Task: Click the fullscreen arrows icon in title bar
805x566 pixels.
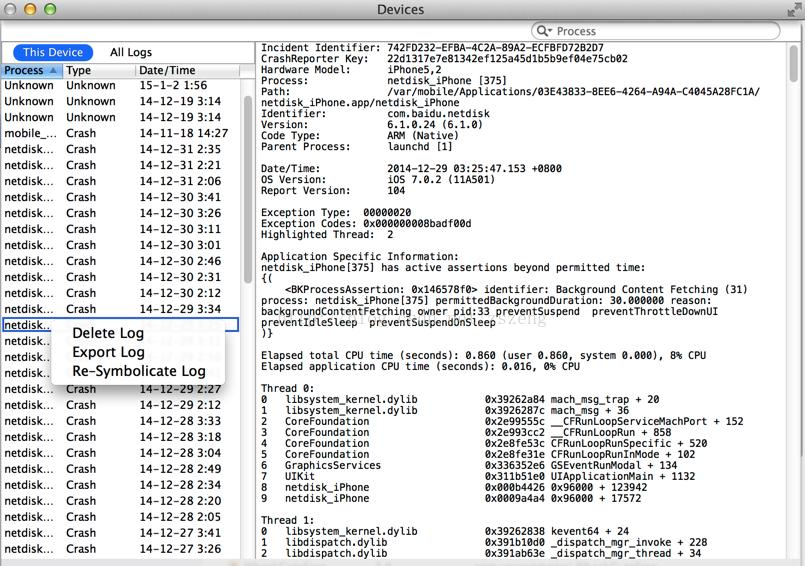Action: coord(795,9)
